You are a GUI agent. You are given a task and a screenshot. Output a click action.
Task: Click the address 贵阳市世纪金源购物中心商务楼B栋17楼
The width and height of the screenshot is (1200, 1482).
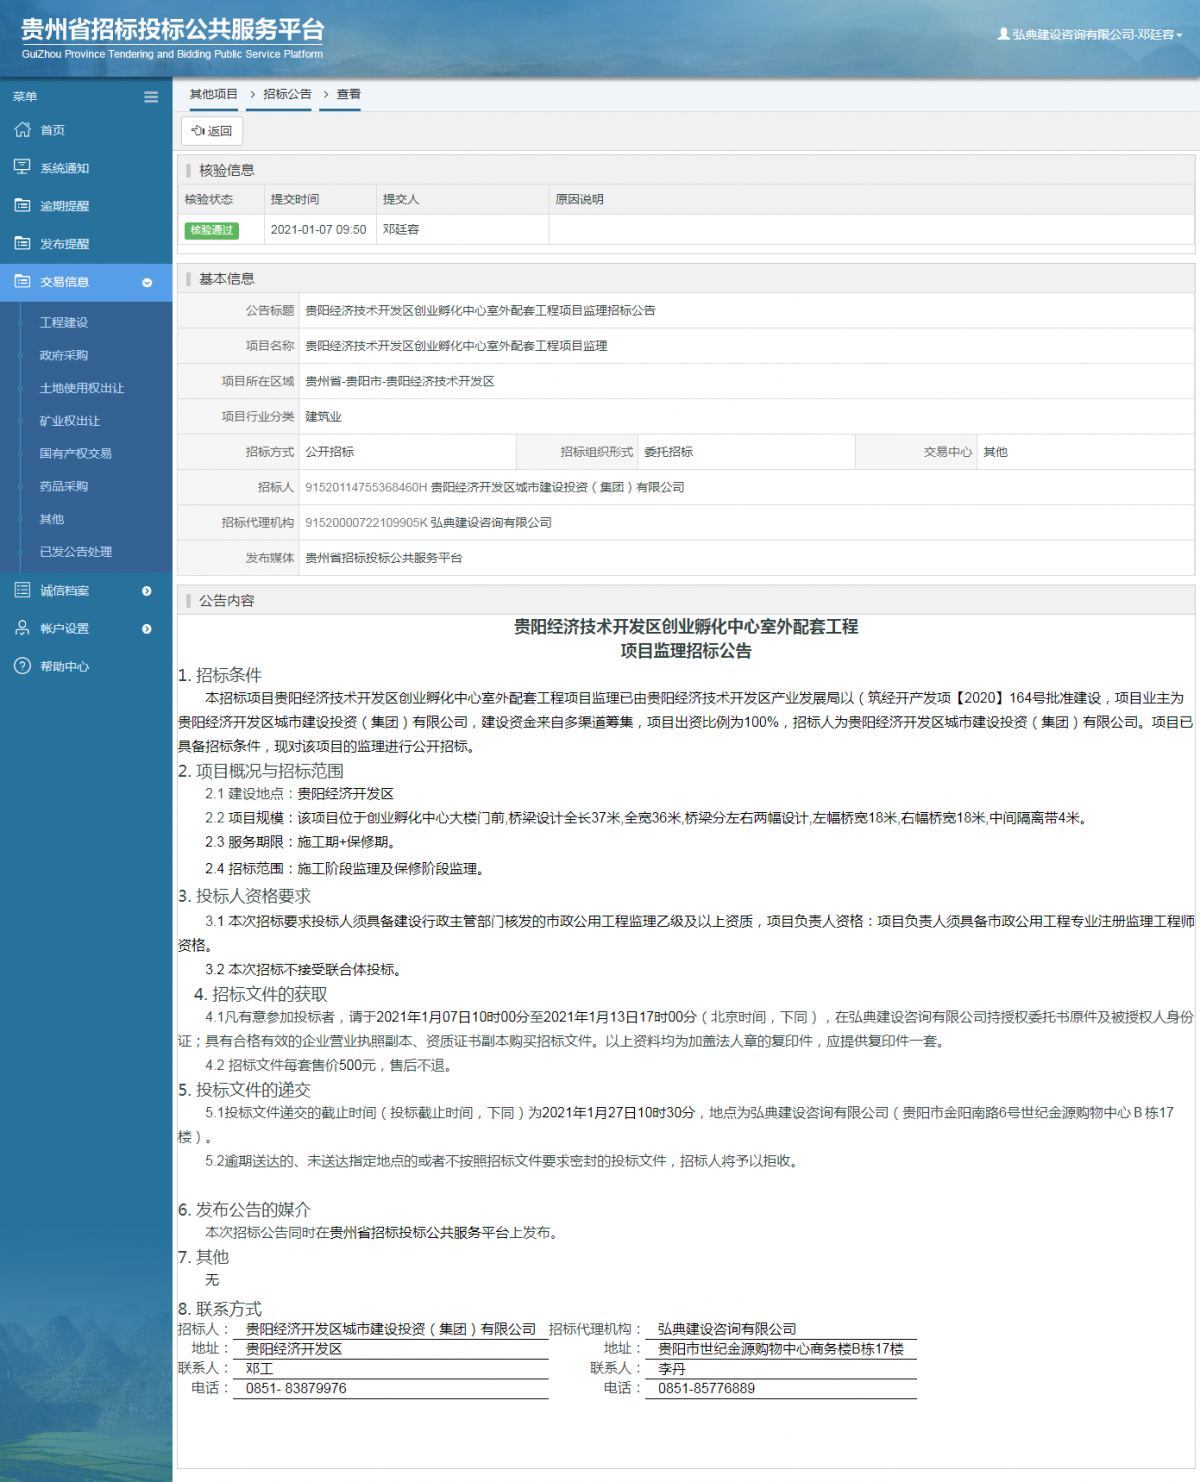coord(781,1350)
